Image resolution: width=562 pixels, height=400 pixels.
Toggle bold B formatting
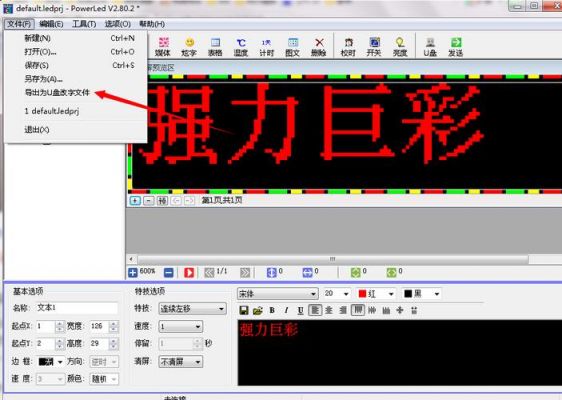coord(272,310)
